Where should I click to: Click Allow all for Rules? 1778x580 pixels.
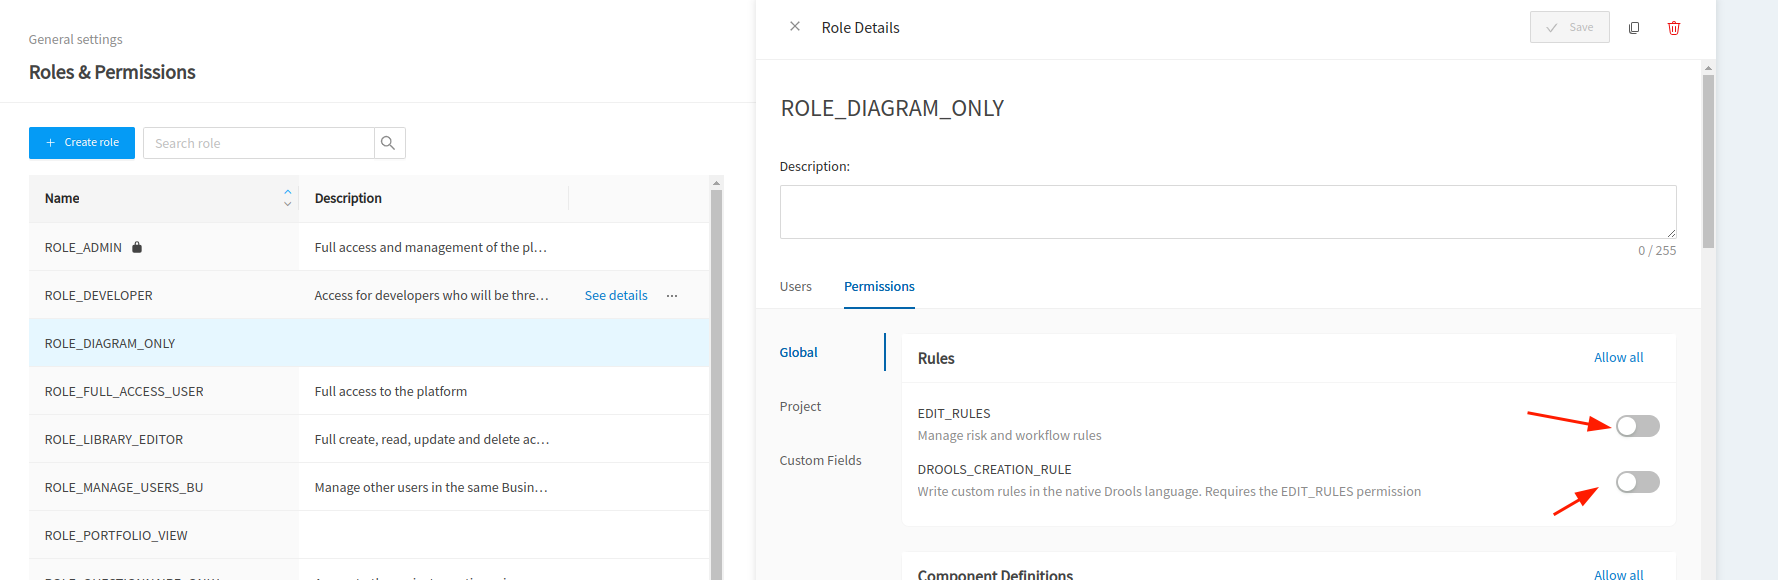[x=1618, y=357]
